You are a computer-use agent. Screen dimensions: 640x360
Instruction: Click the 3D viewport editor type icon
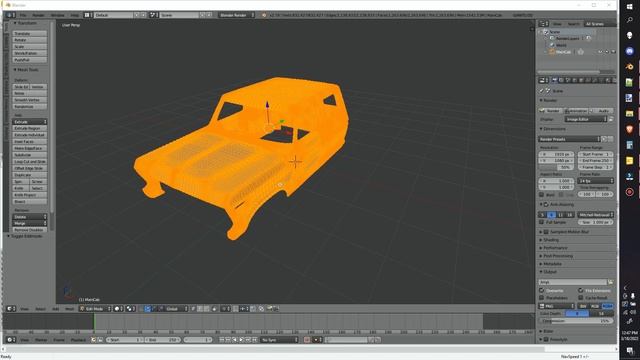(11, 309)
